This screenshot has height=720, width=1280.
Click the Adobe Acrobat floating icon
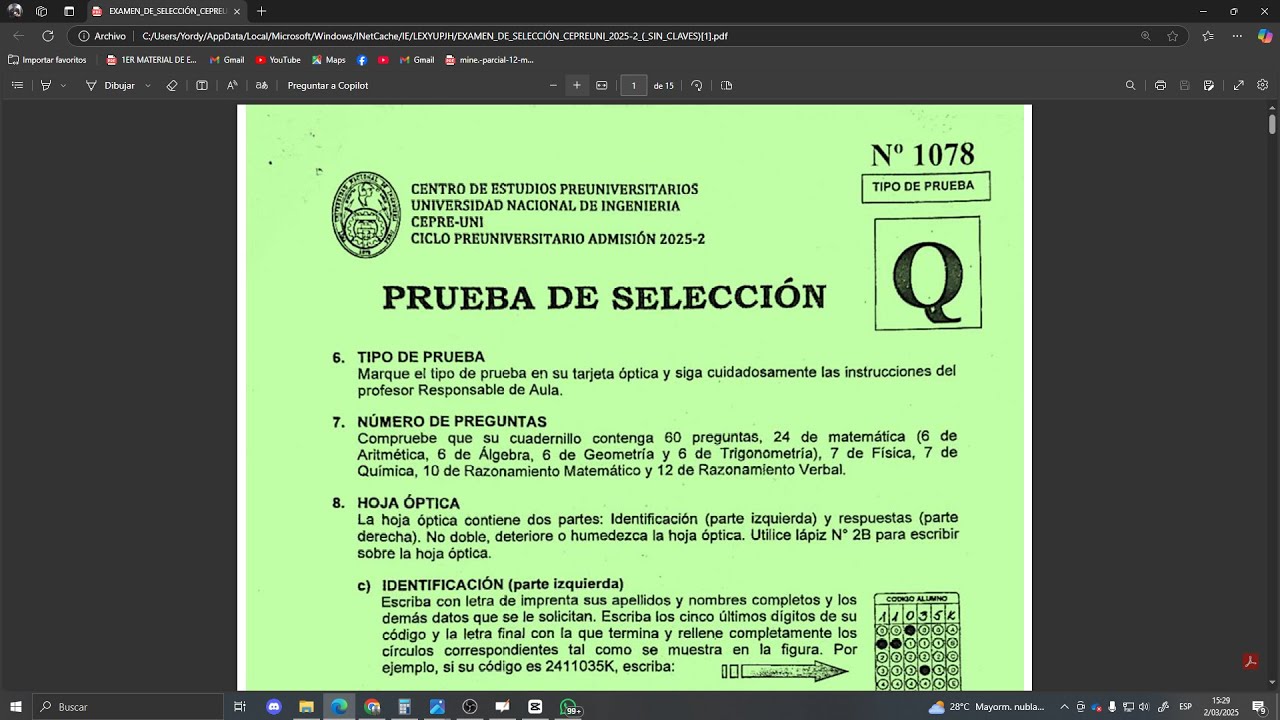coord(1250,662)
